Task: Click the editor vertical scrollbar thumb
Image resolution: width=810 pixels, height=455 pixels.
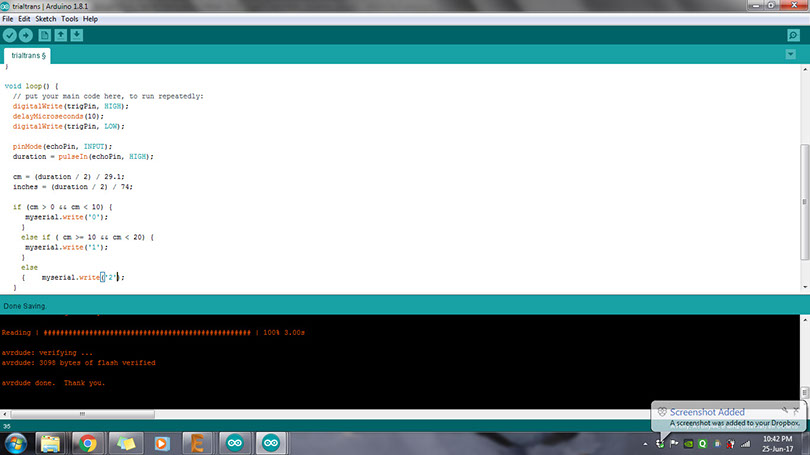Action: (804, 201)
